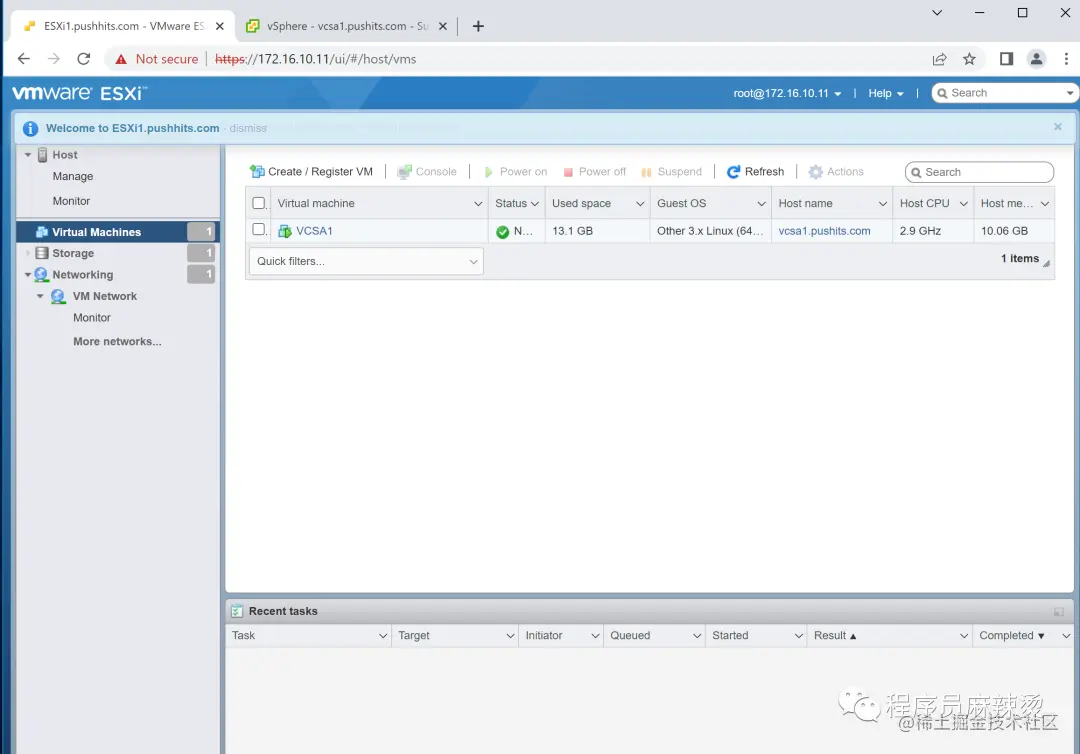Click the Storage icon in navigator
The width and height of the screenshot is (1080, 754).
click(x=42, y=253)
